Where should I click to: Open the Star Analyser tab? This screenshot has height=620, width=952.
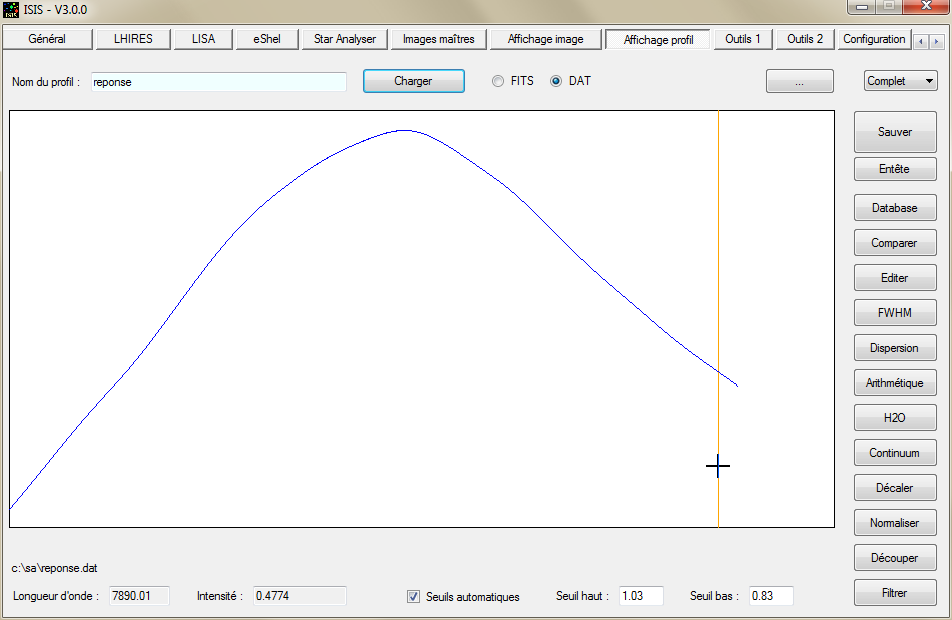click(344, 39)
